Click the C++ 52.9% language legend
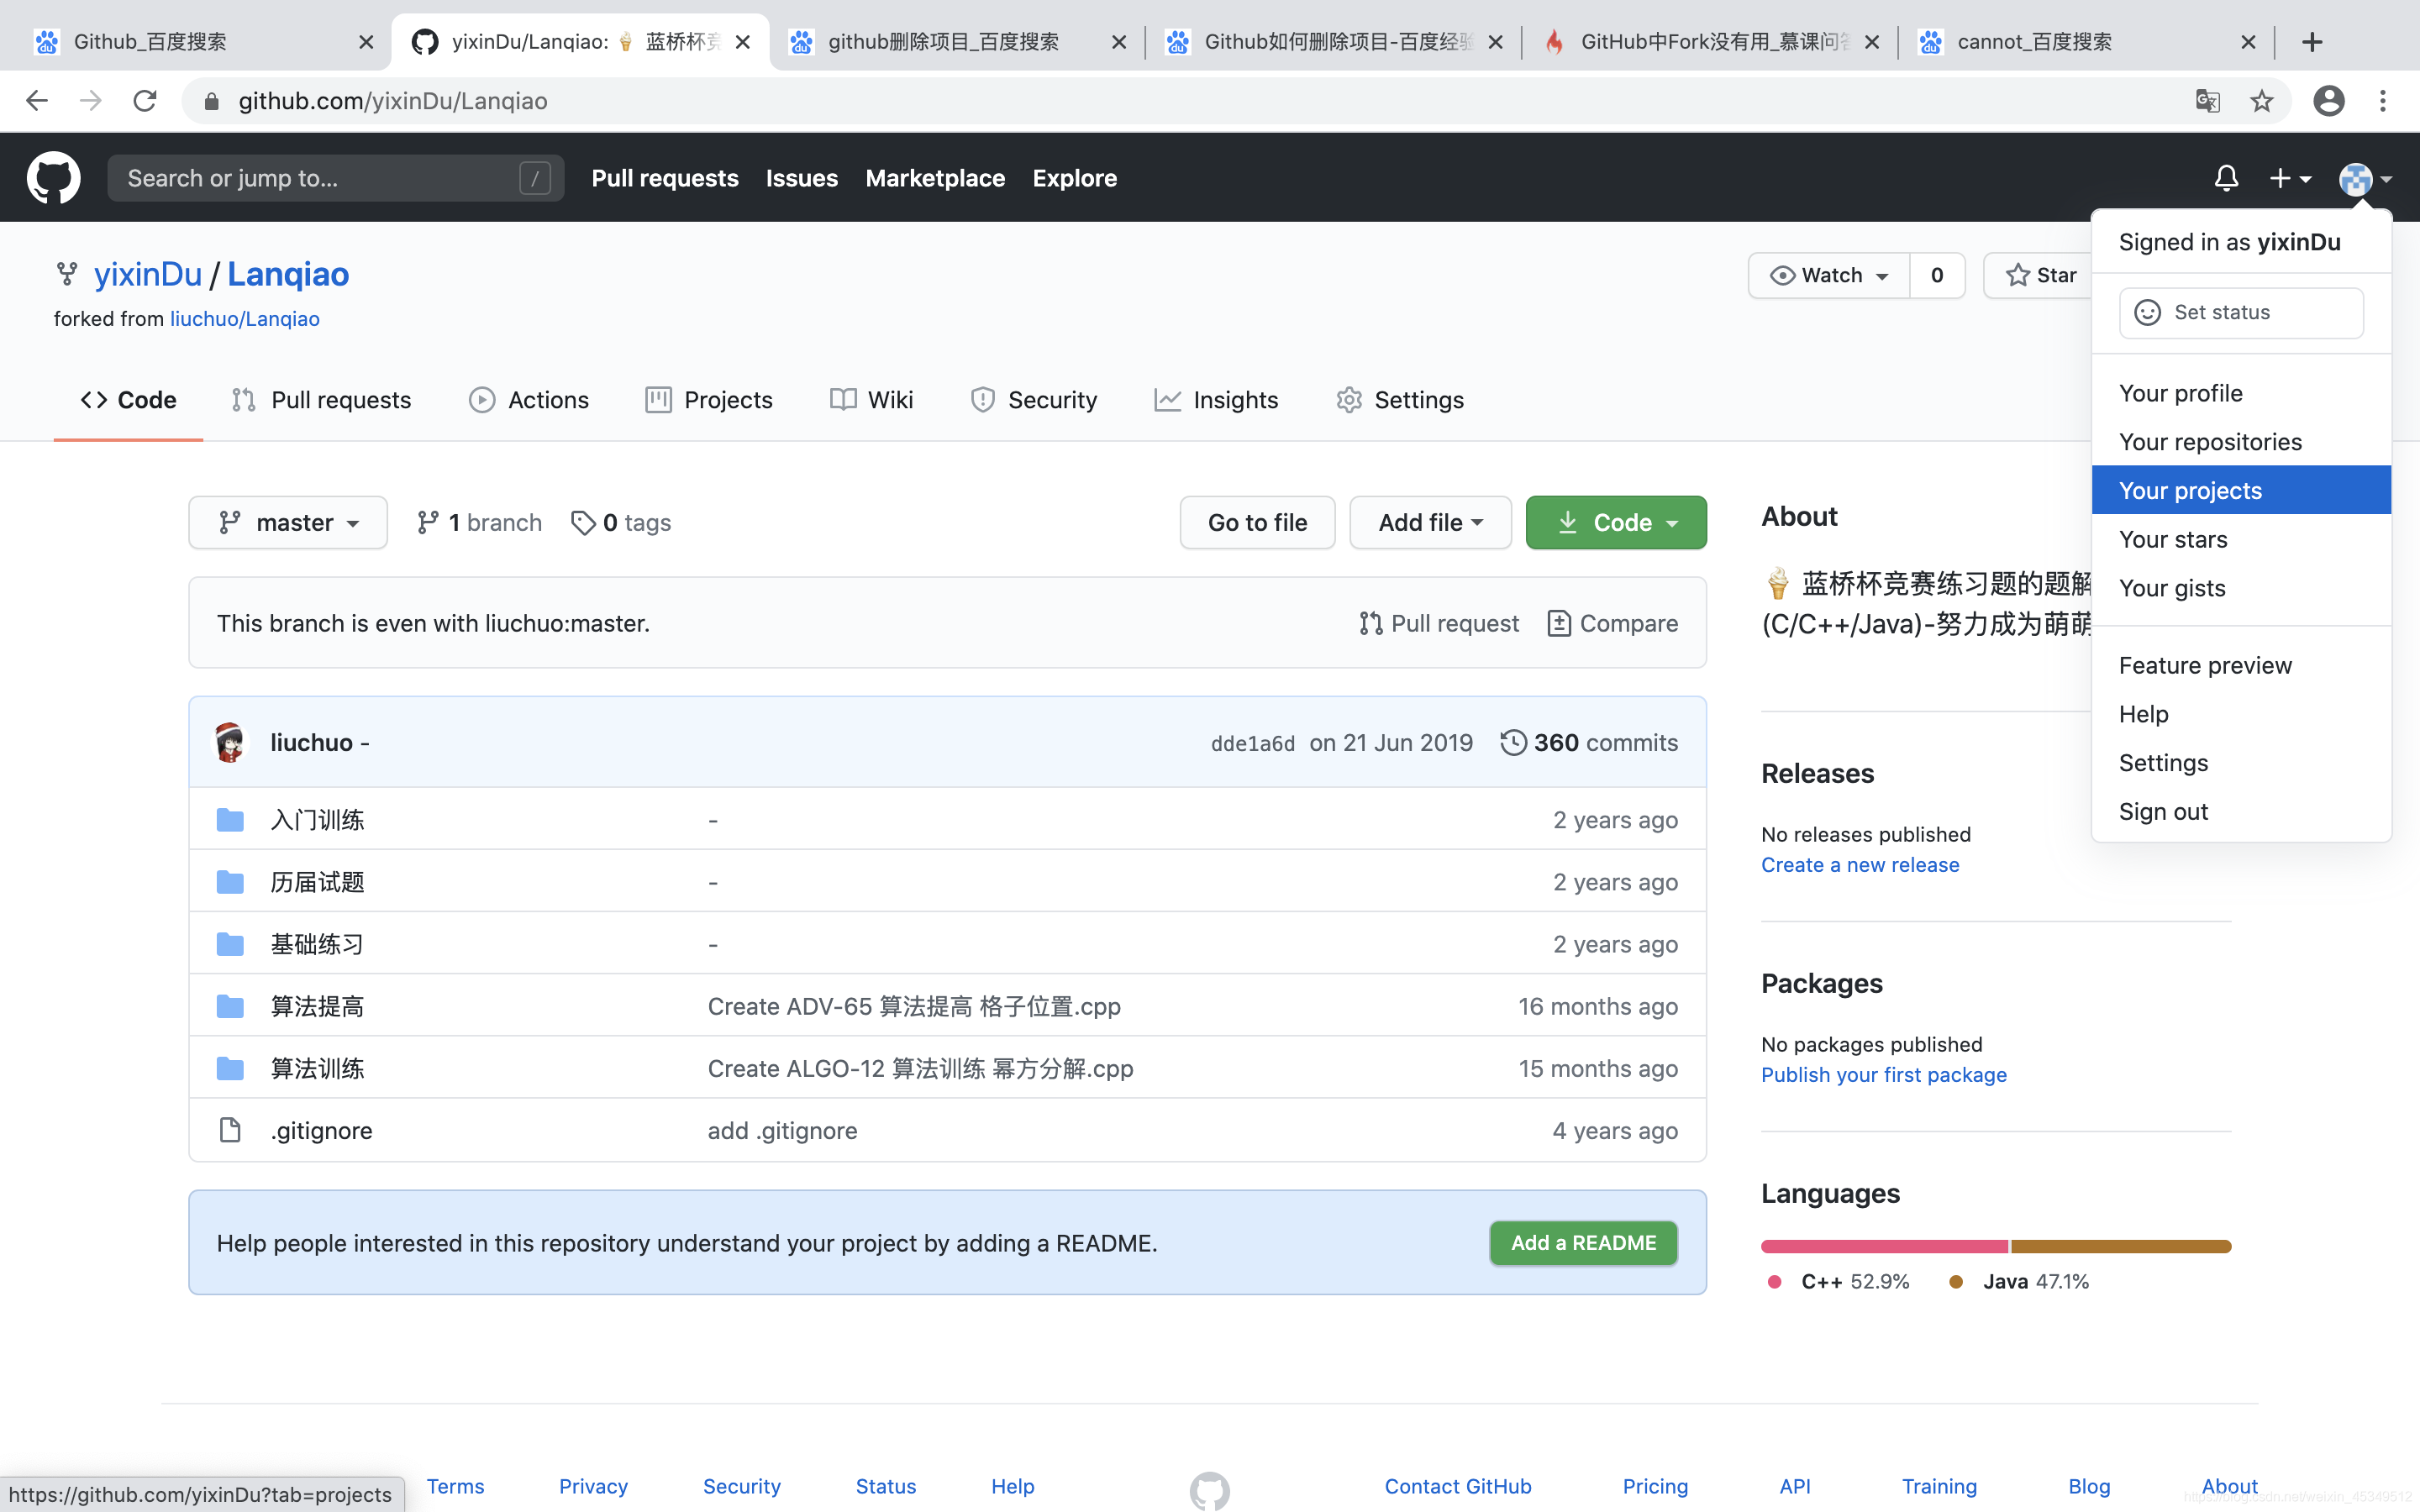Viewport: 2420px width, 1512px height. [1839, 1281]
